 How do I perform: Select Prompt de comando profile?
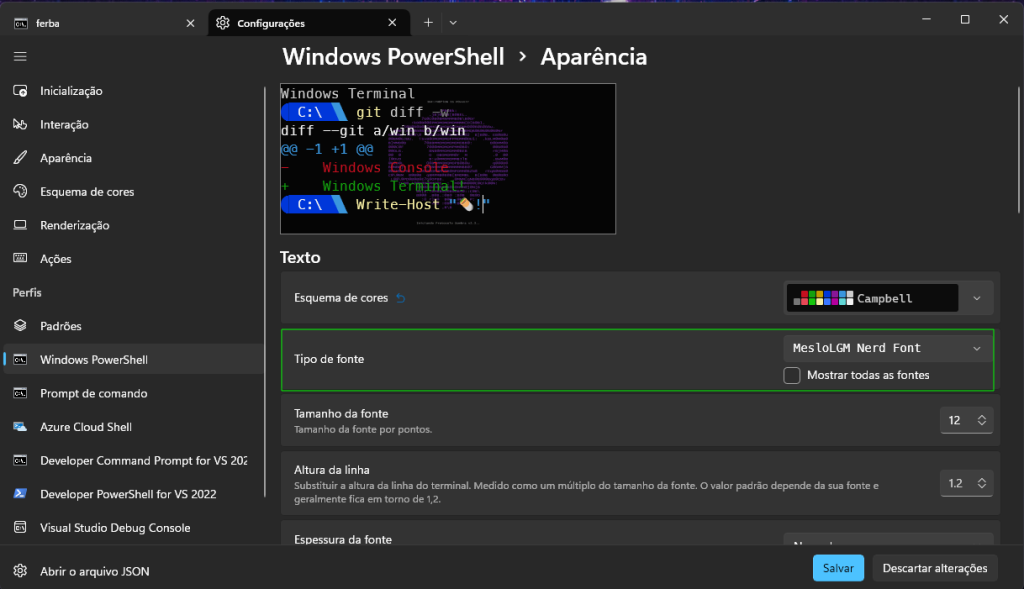(93, 393)
